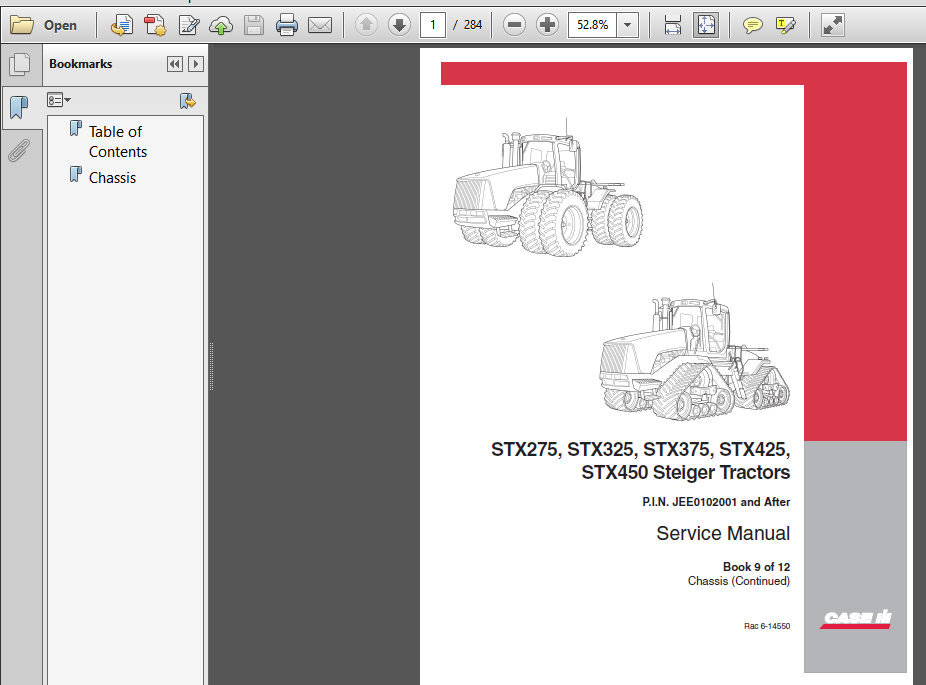Viewport: 926px width, 685px height.
Task: Open the bookmark options dropdown menu
Action: [58, 100]
